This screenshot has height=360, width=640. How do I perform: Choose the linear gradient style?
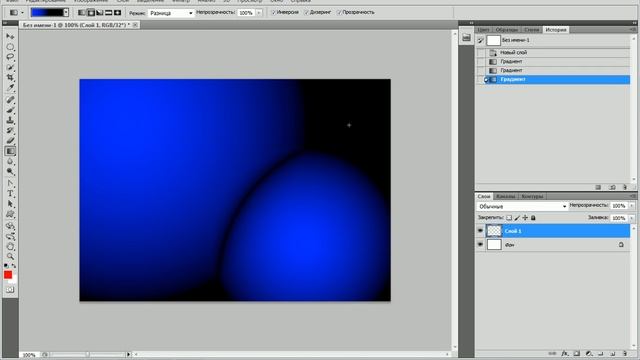click(x=82, y=13)
